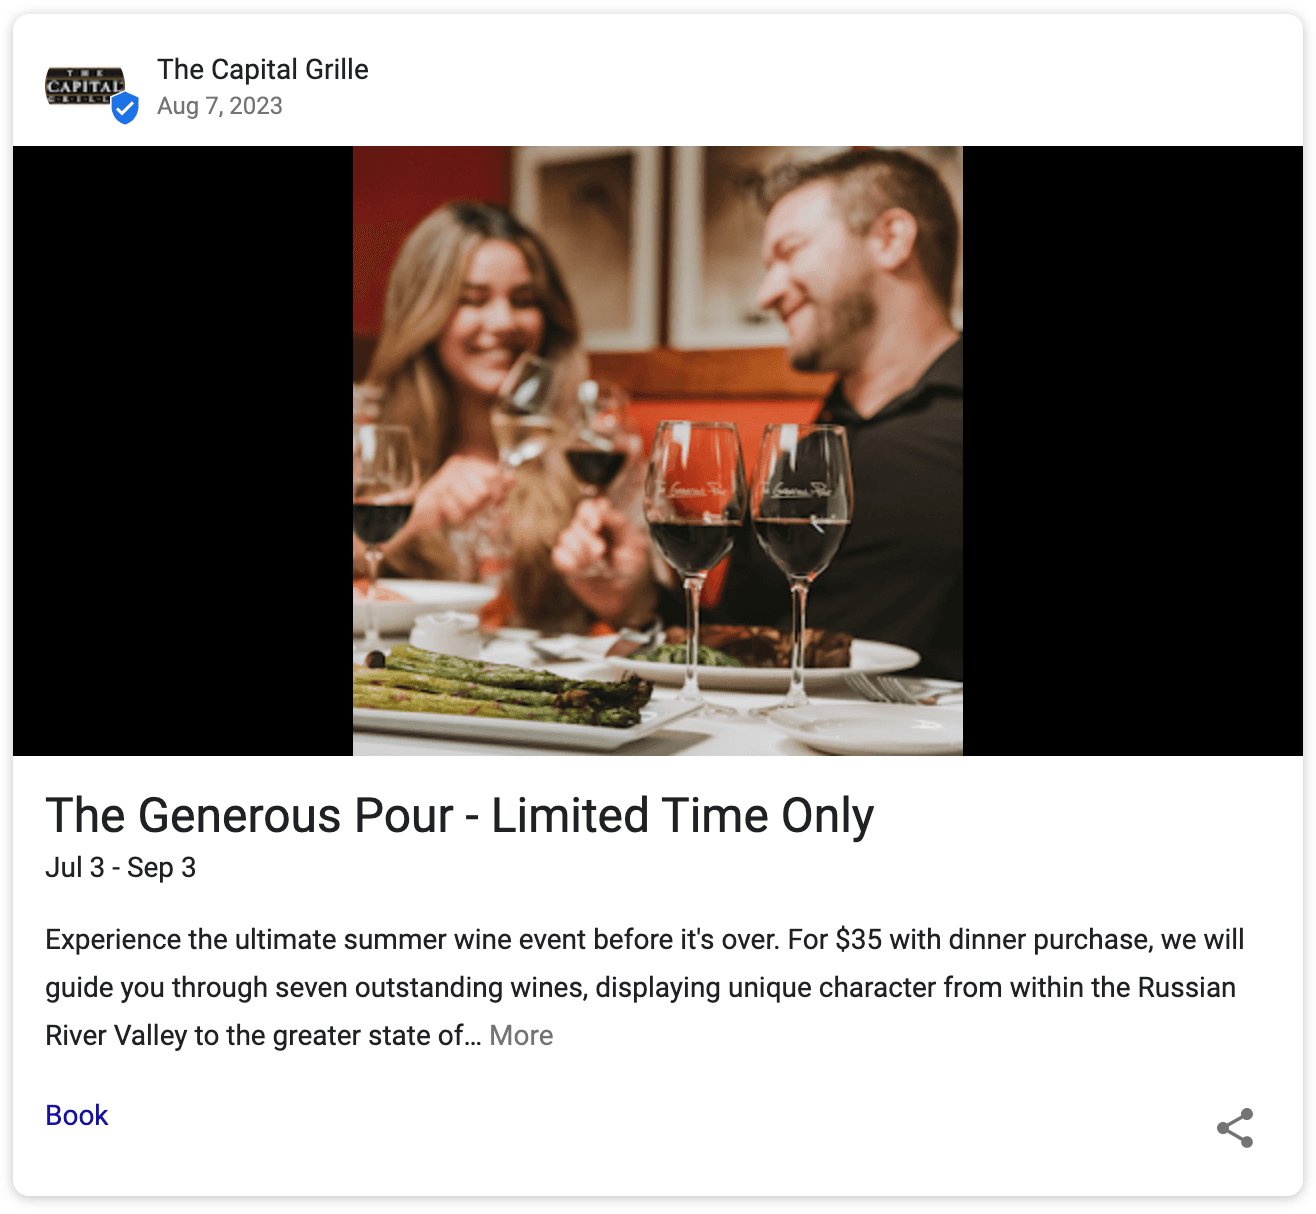Click the event description text
1316x1214 pixels.
(645, 987)
